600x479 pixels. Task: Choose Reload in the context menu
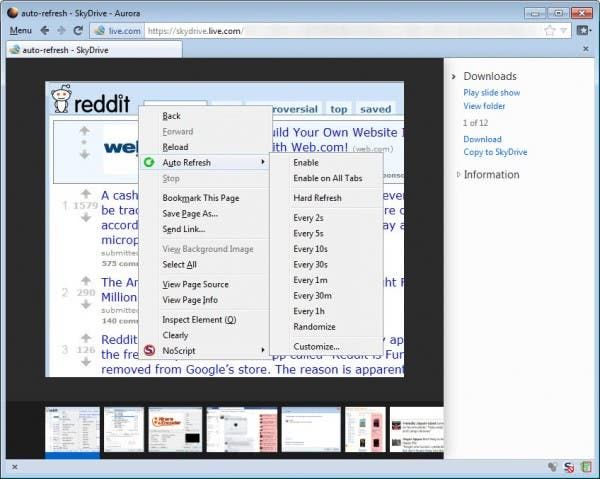point(175,147)
